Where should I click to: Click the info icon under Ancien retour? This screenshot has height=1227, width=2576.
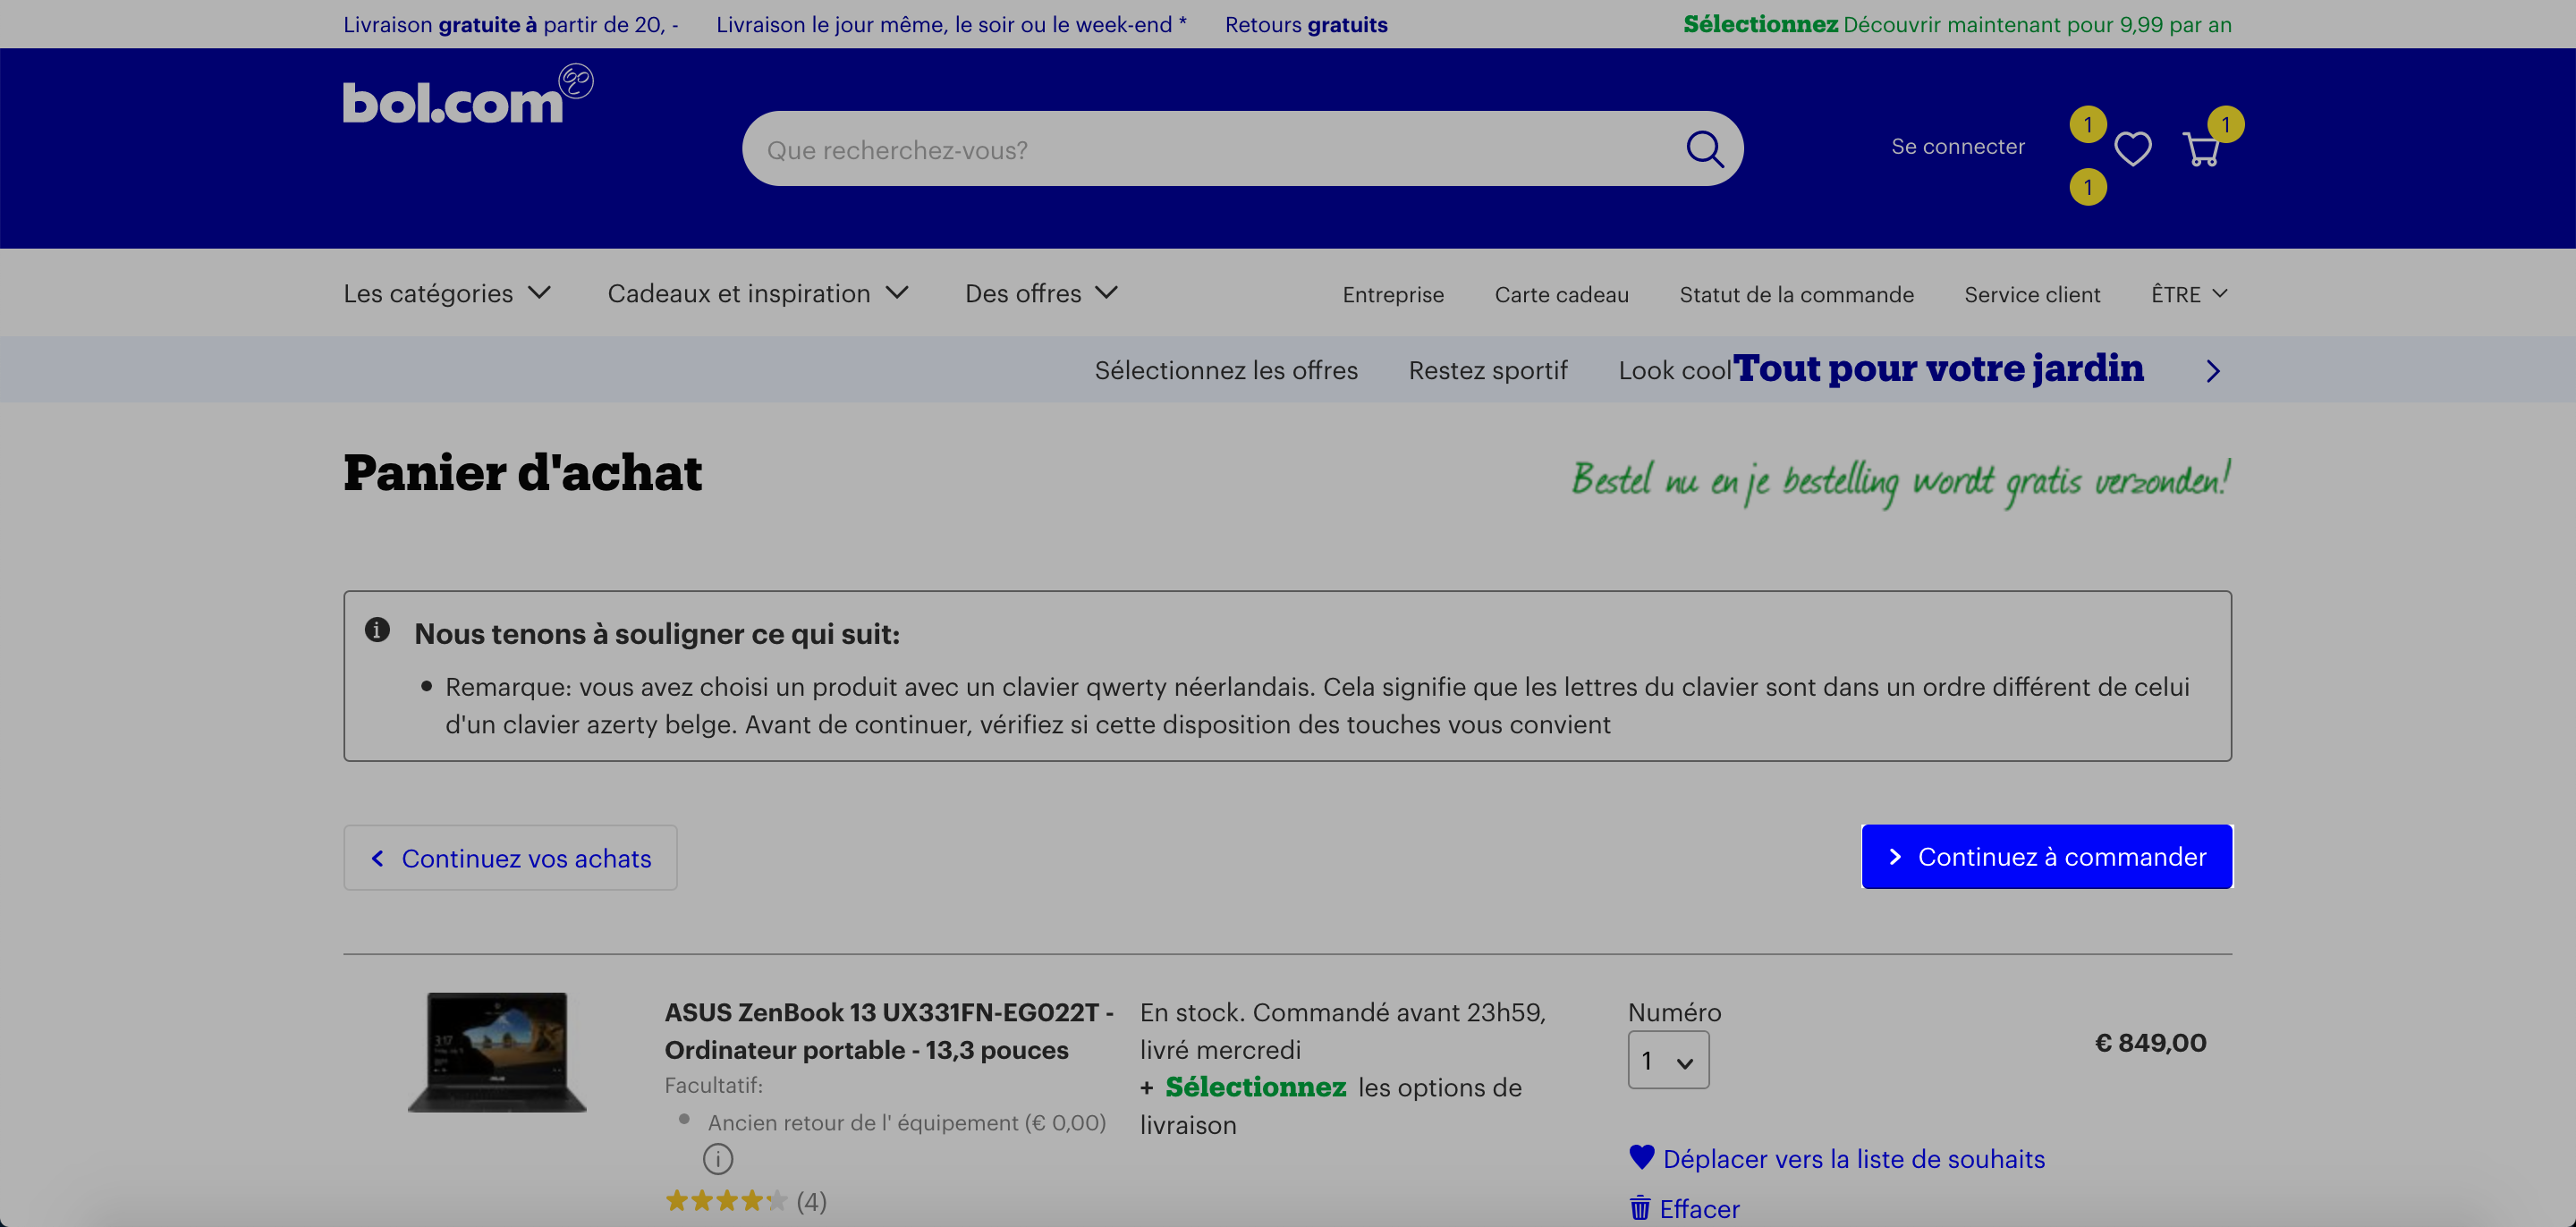tap(717, 1159)
